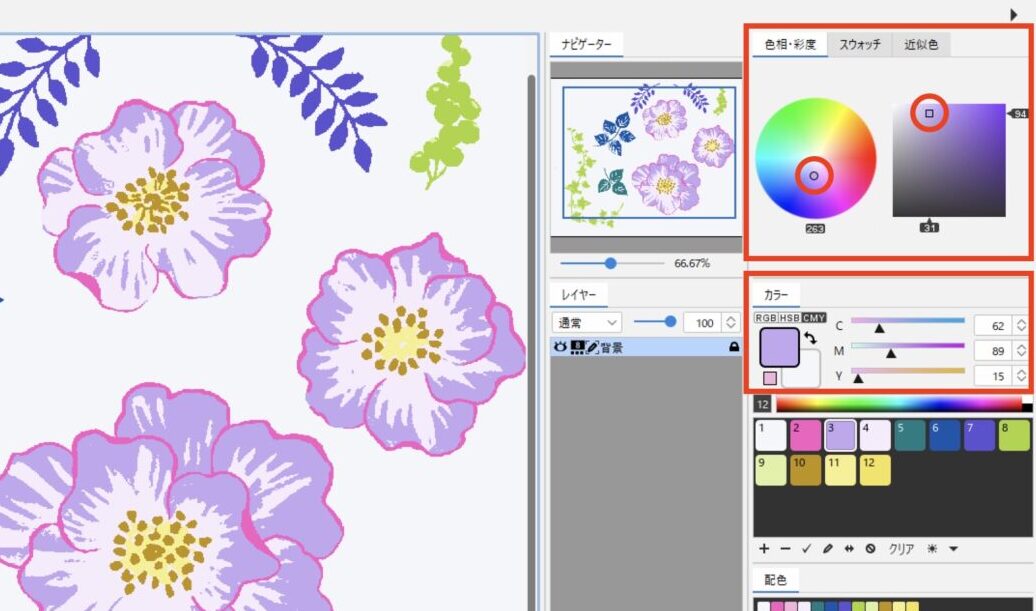The width and height of the screenshot is (1036, 611).
Task: Click the M value field showing 89
Action: pos(994,350)
